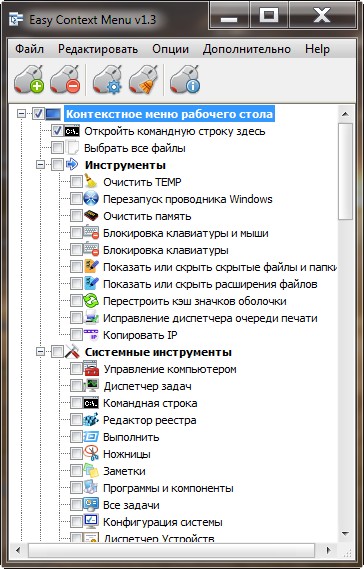364x569 pixels.
Task: Click the tools icon beside Системные инструменты
Action: (x=72, y=352)
